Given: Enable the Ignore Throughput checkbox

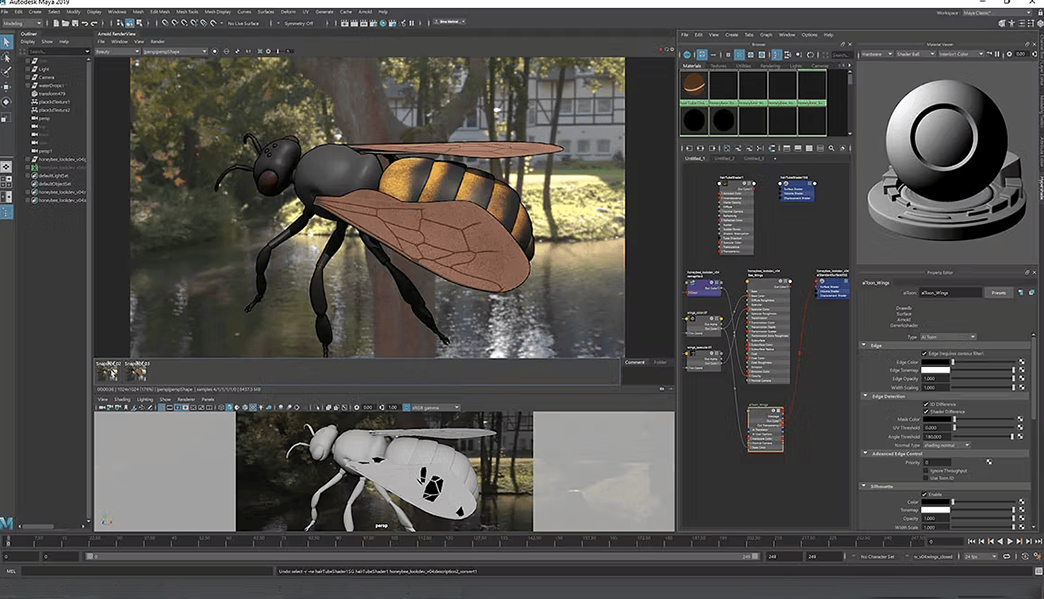Looking at the screenshot, I should tap(925, 471).
